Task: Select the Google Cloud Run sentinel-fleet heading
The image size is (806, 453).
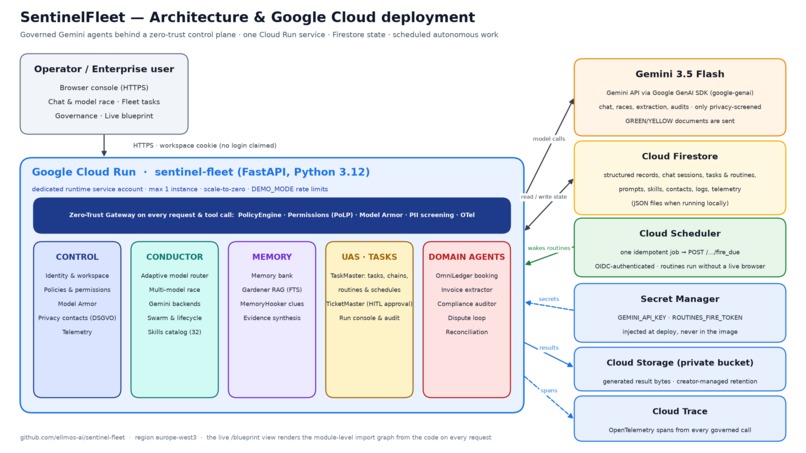Action: 200,172
